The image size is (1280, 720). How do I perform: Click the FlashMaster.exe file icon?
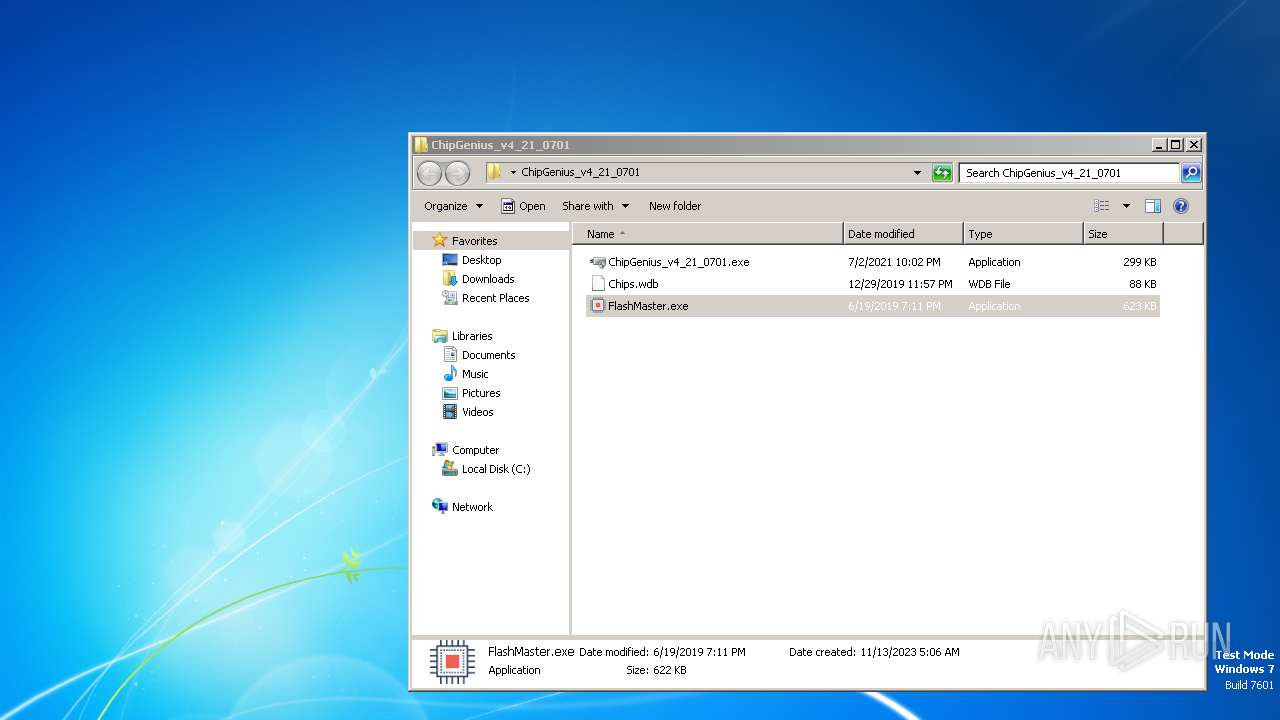(598, 306)
